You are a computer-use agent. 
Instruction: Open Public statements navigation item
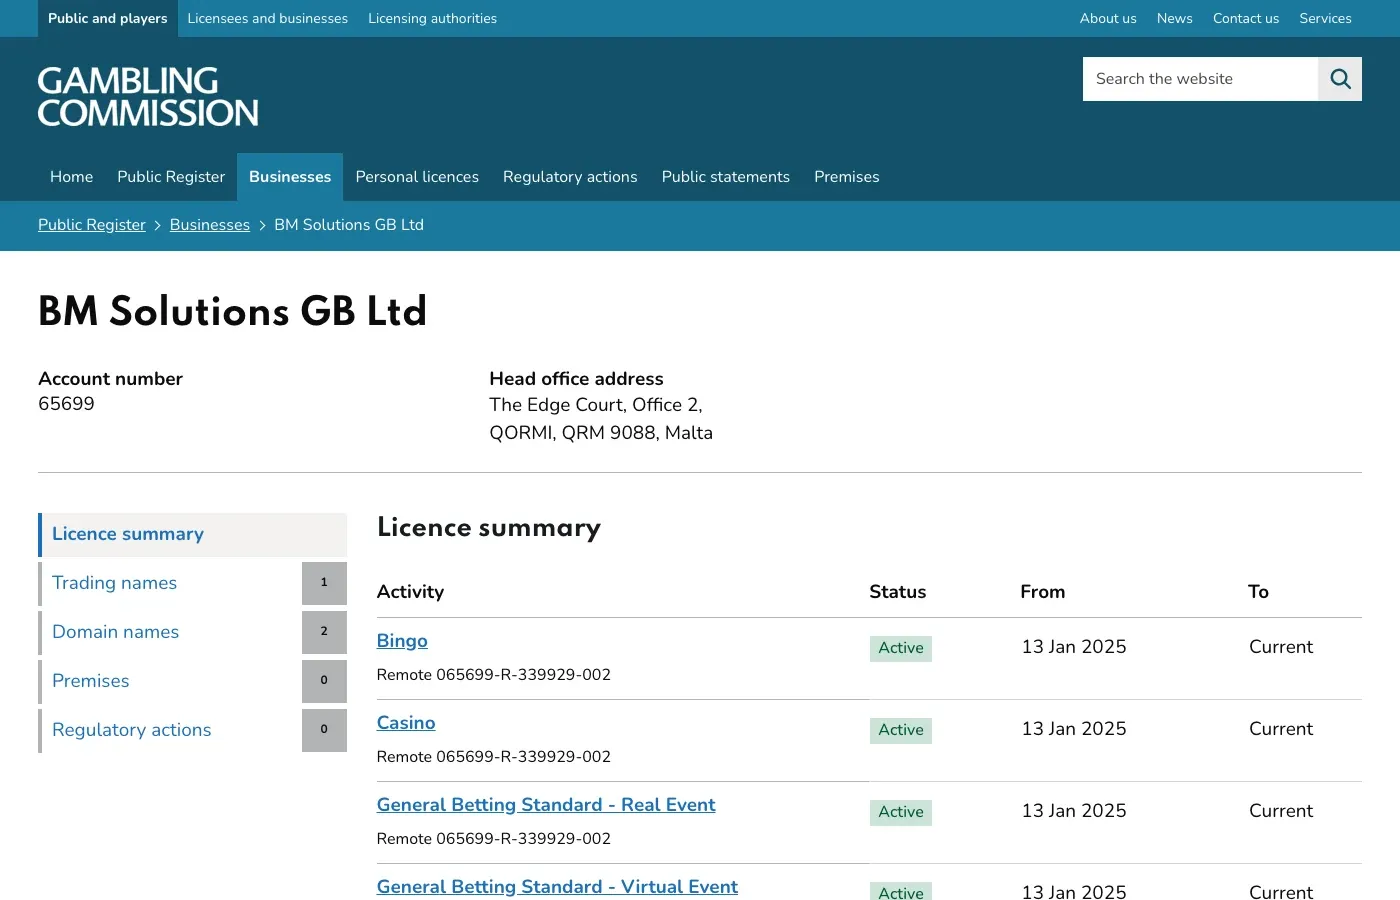click(x=726, y=177)
